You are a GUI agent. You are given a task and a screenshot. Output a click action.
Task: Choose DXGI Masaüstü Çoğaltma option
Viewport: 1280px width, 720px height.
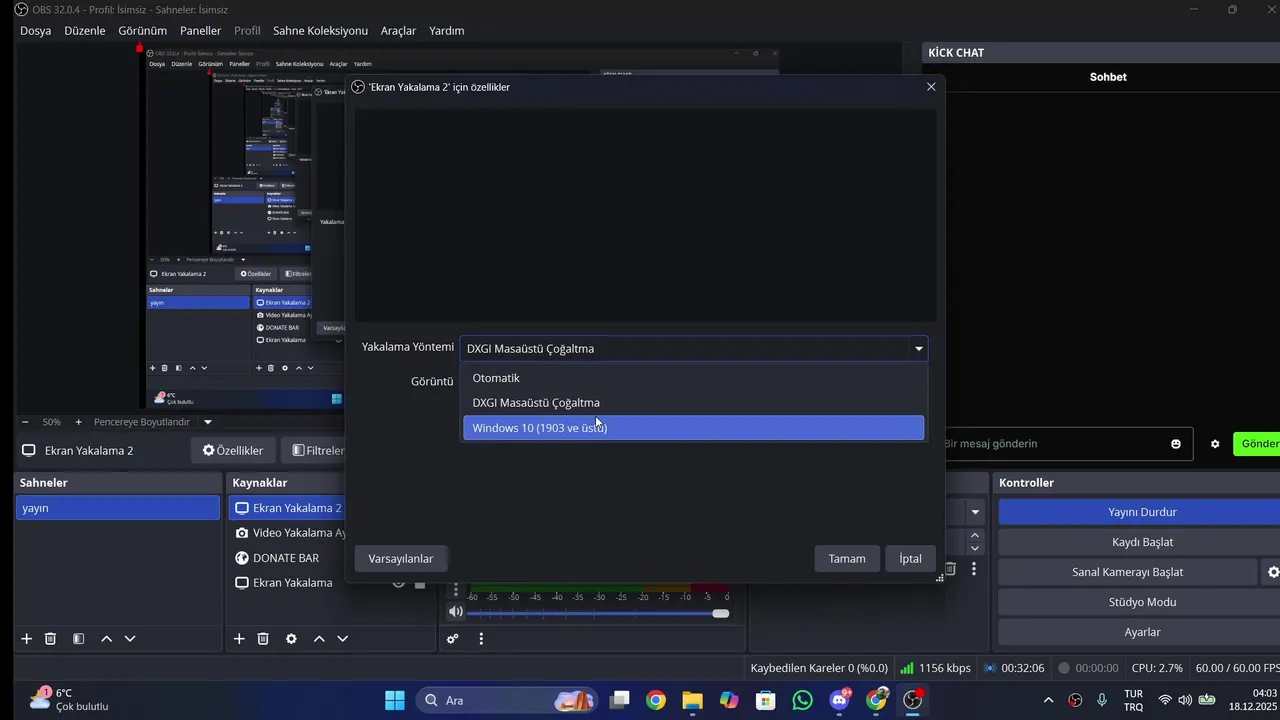[x=693, y=403]
